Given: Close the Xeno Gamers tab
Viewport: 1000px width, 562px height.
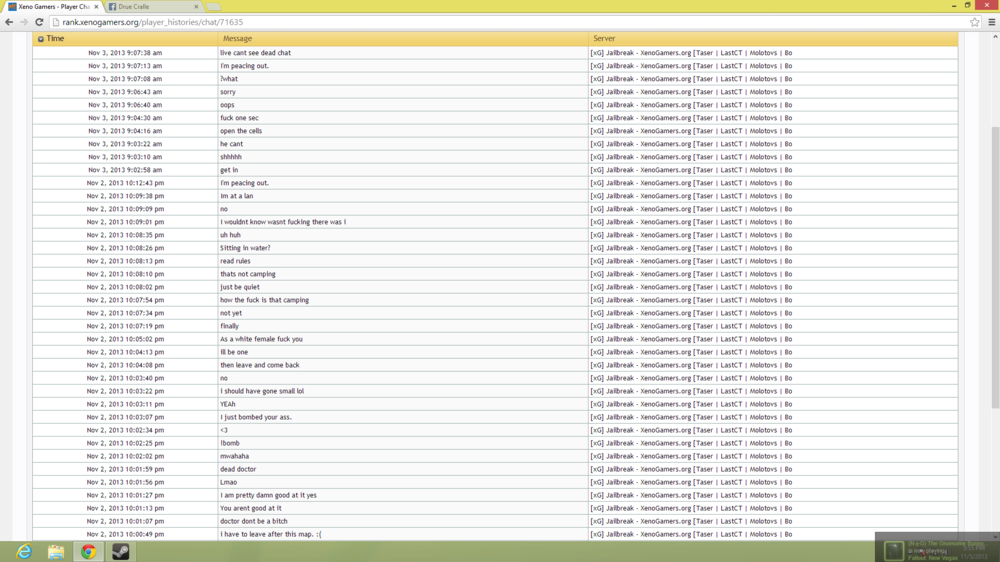Looking at the screenshot, I should pos(96,6).
